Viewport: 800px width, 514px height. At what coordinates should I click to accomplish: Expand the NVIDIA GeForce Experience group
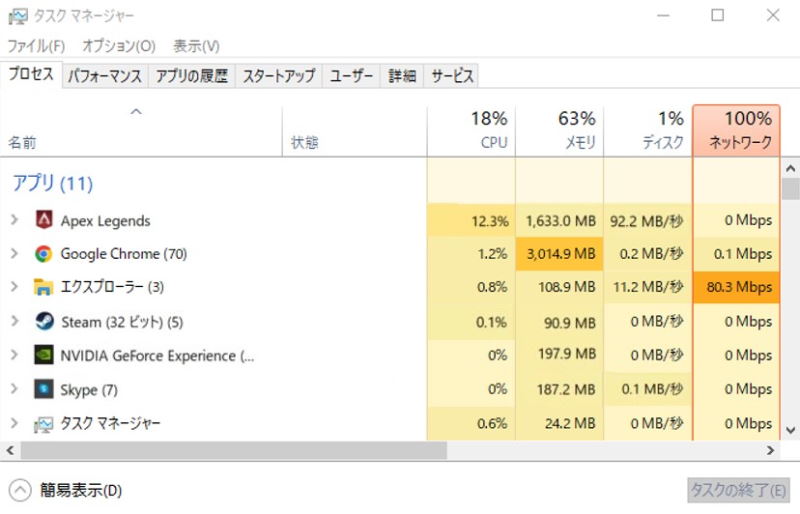pyautogui.click(x=14, y=355)
